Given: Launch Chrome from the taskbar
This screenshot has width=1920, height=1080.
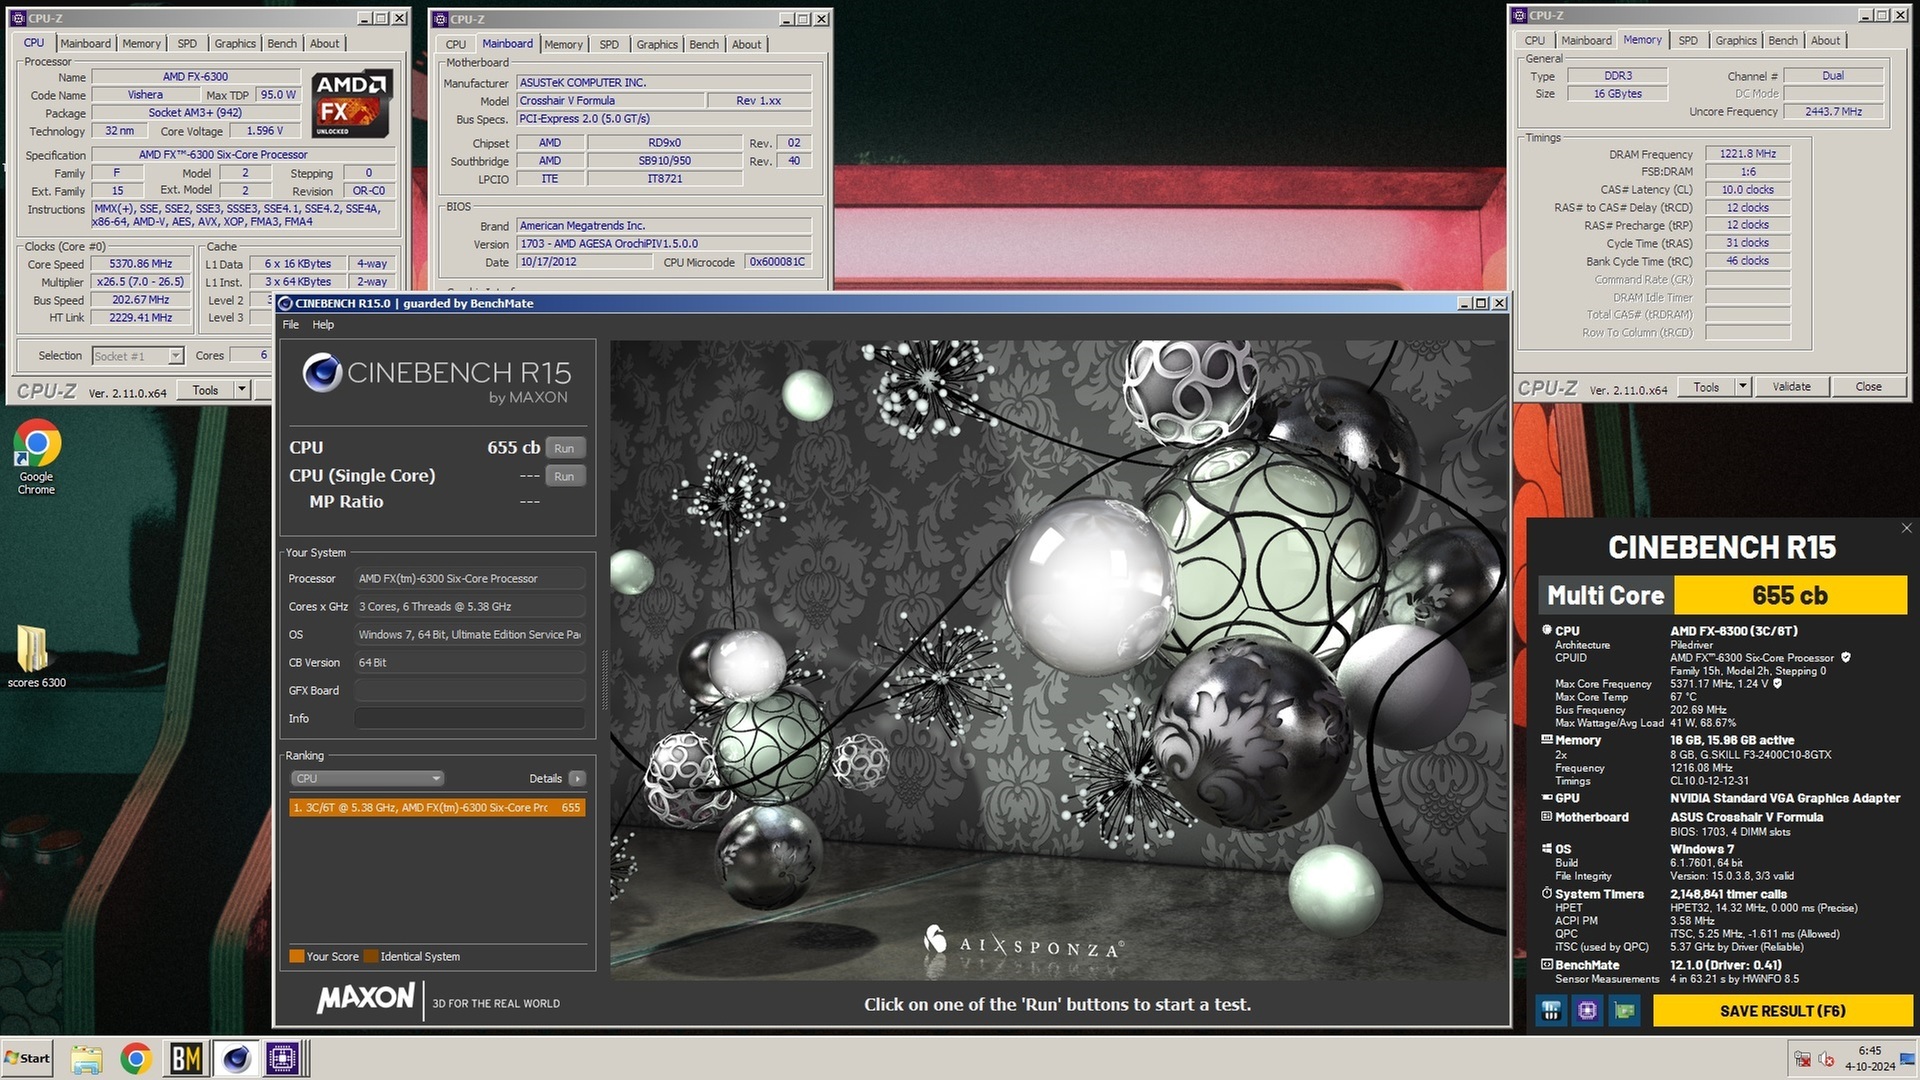Looking at the screenshot, I should pos(136,1058).
